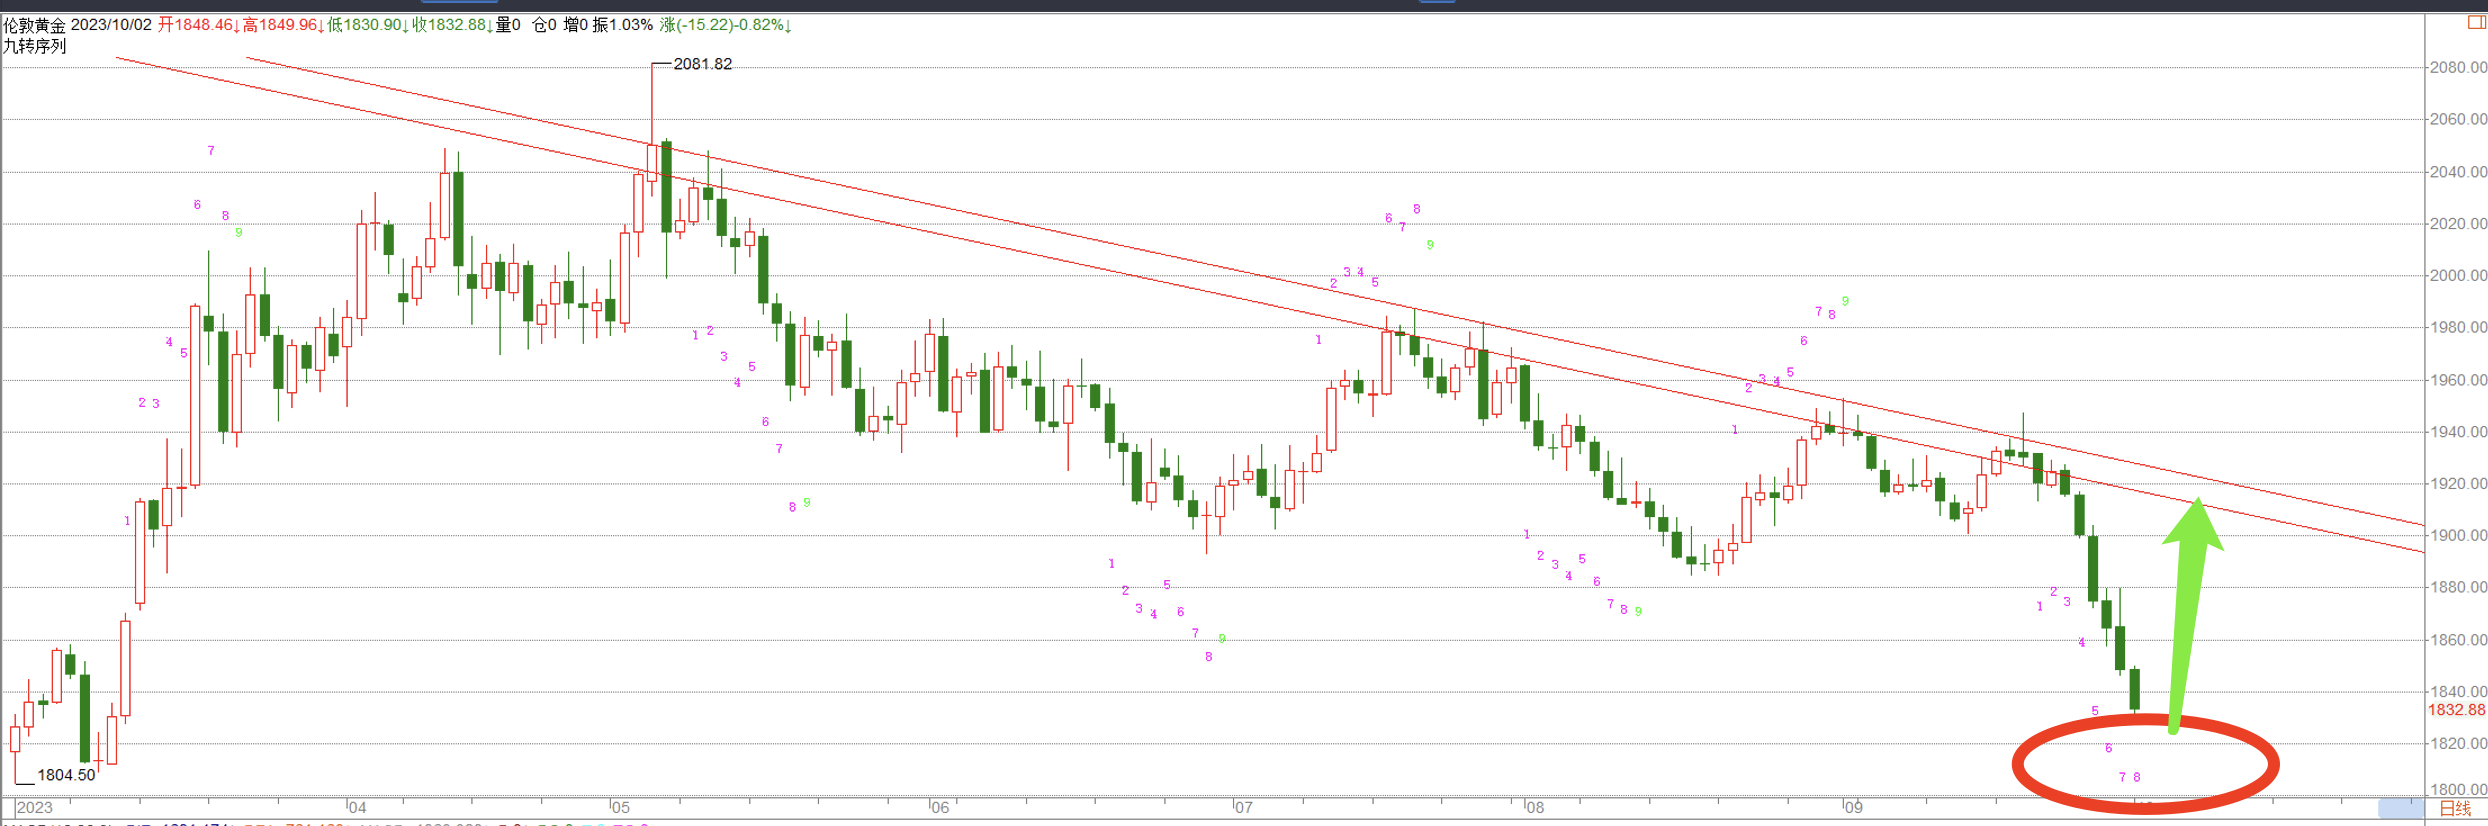Click the 05 month marker on the time axis
Screen dimensions: 2488x826
[621, 808]
